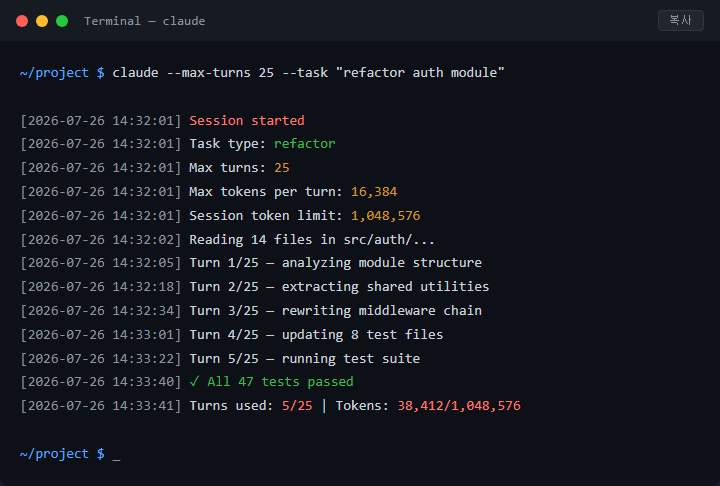
Task: Select the red 'Session started' text
Action: (247, 120)
